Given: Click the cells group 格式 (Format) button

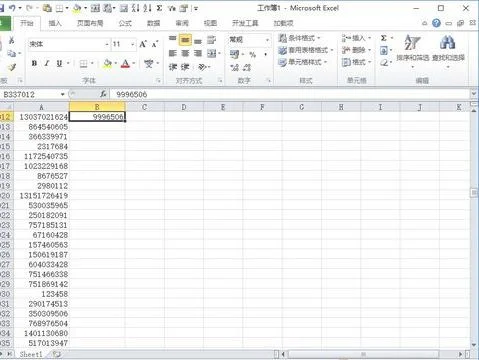Looking at the screenshot, I should pyautogui.click(x=356, y=62).
